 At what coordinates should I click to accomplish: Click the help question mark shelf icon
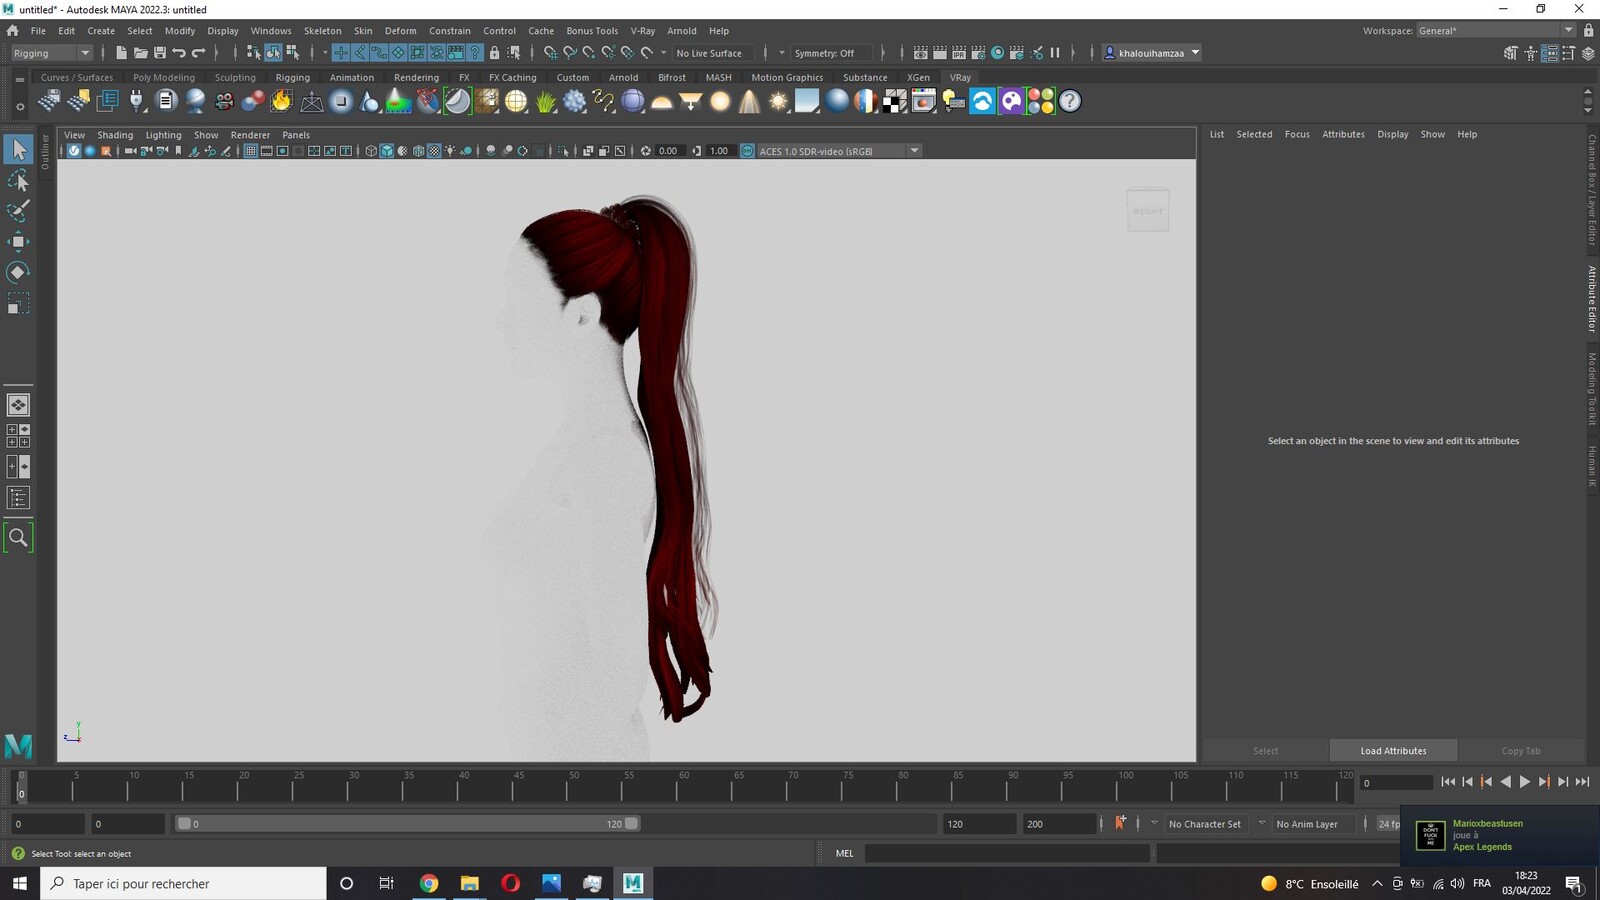pos(1070,101)
